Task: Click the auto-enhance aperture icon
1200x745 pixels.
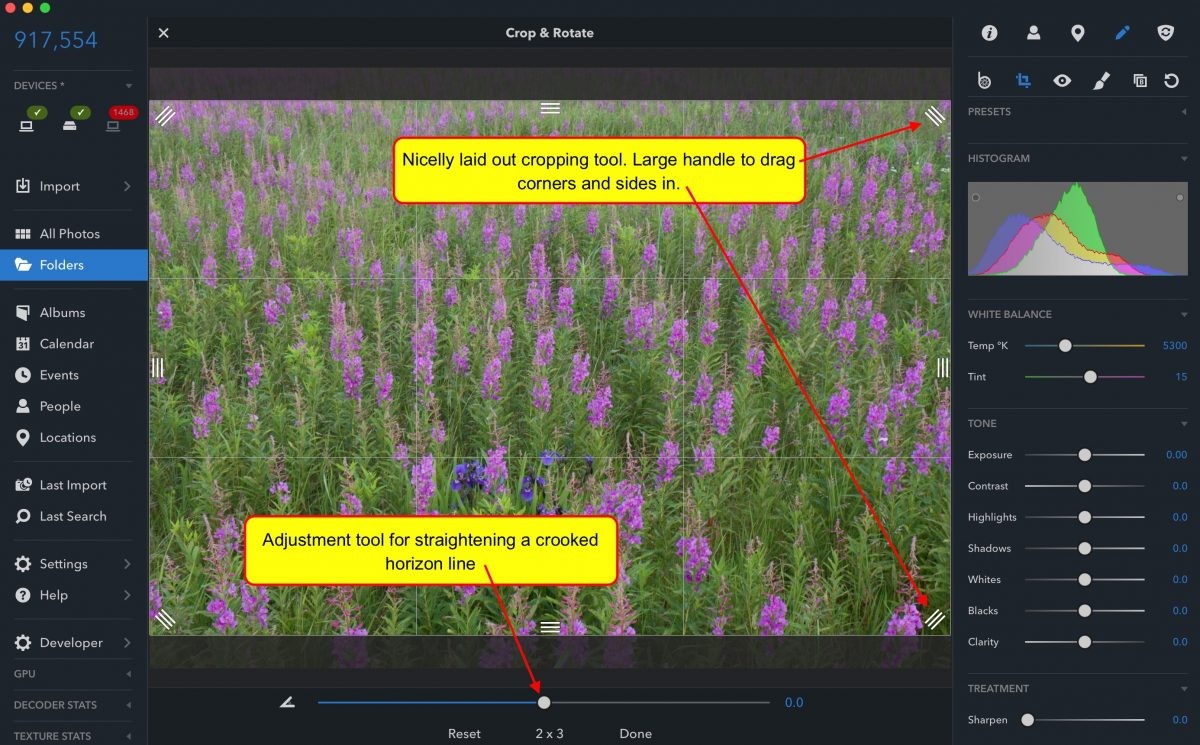Action: click(984, 81)
